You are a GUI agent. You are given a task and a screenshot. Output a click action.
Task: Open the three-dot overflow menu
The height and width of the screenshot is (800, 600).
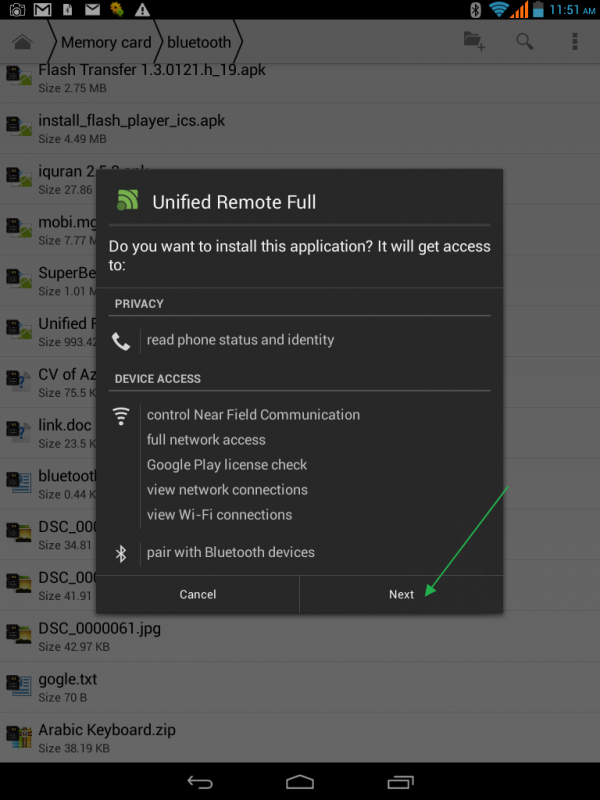pyautogui.click(x=575, y=41)
